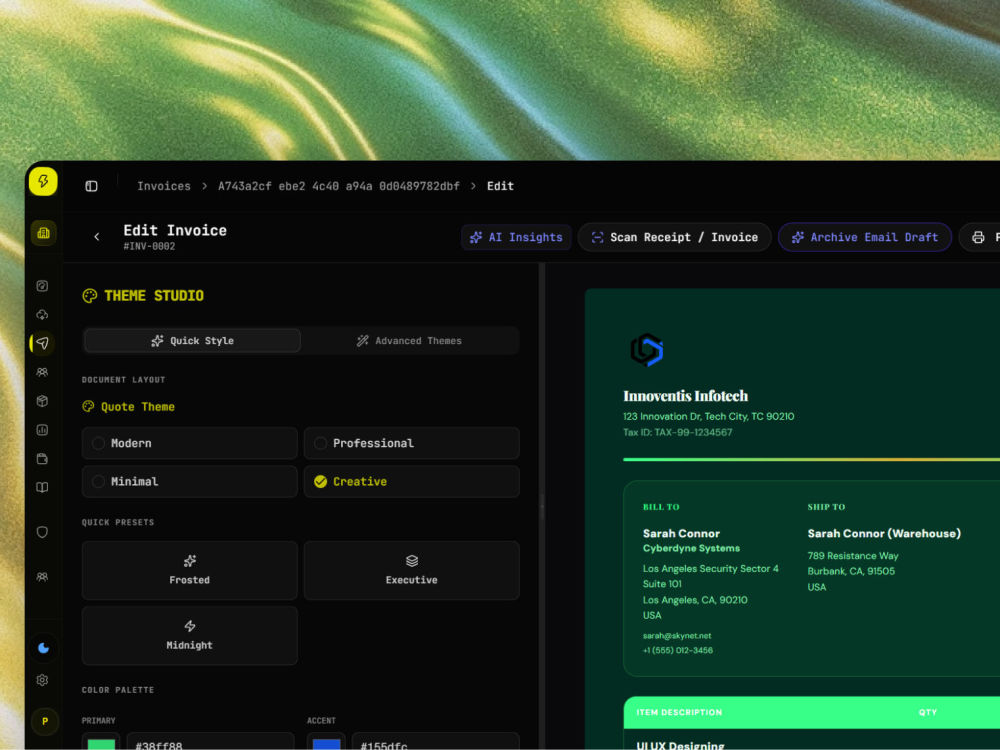The height and width of the screenshot is (750, 1000).
Task: Click the #INV-0002 invoice number text
Action: tap(149, 246)
